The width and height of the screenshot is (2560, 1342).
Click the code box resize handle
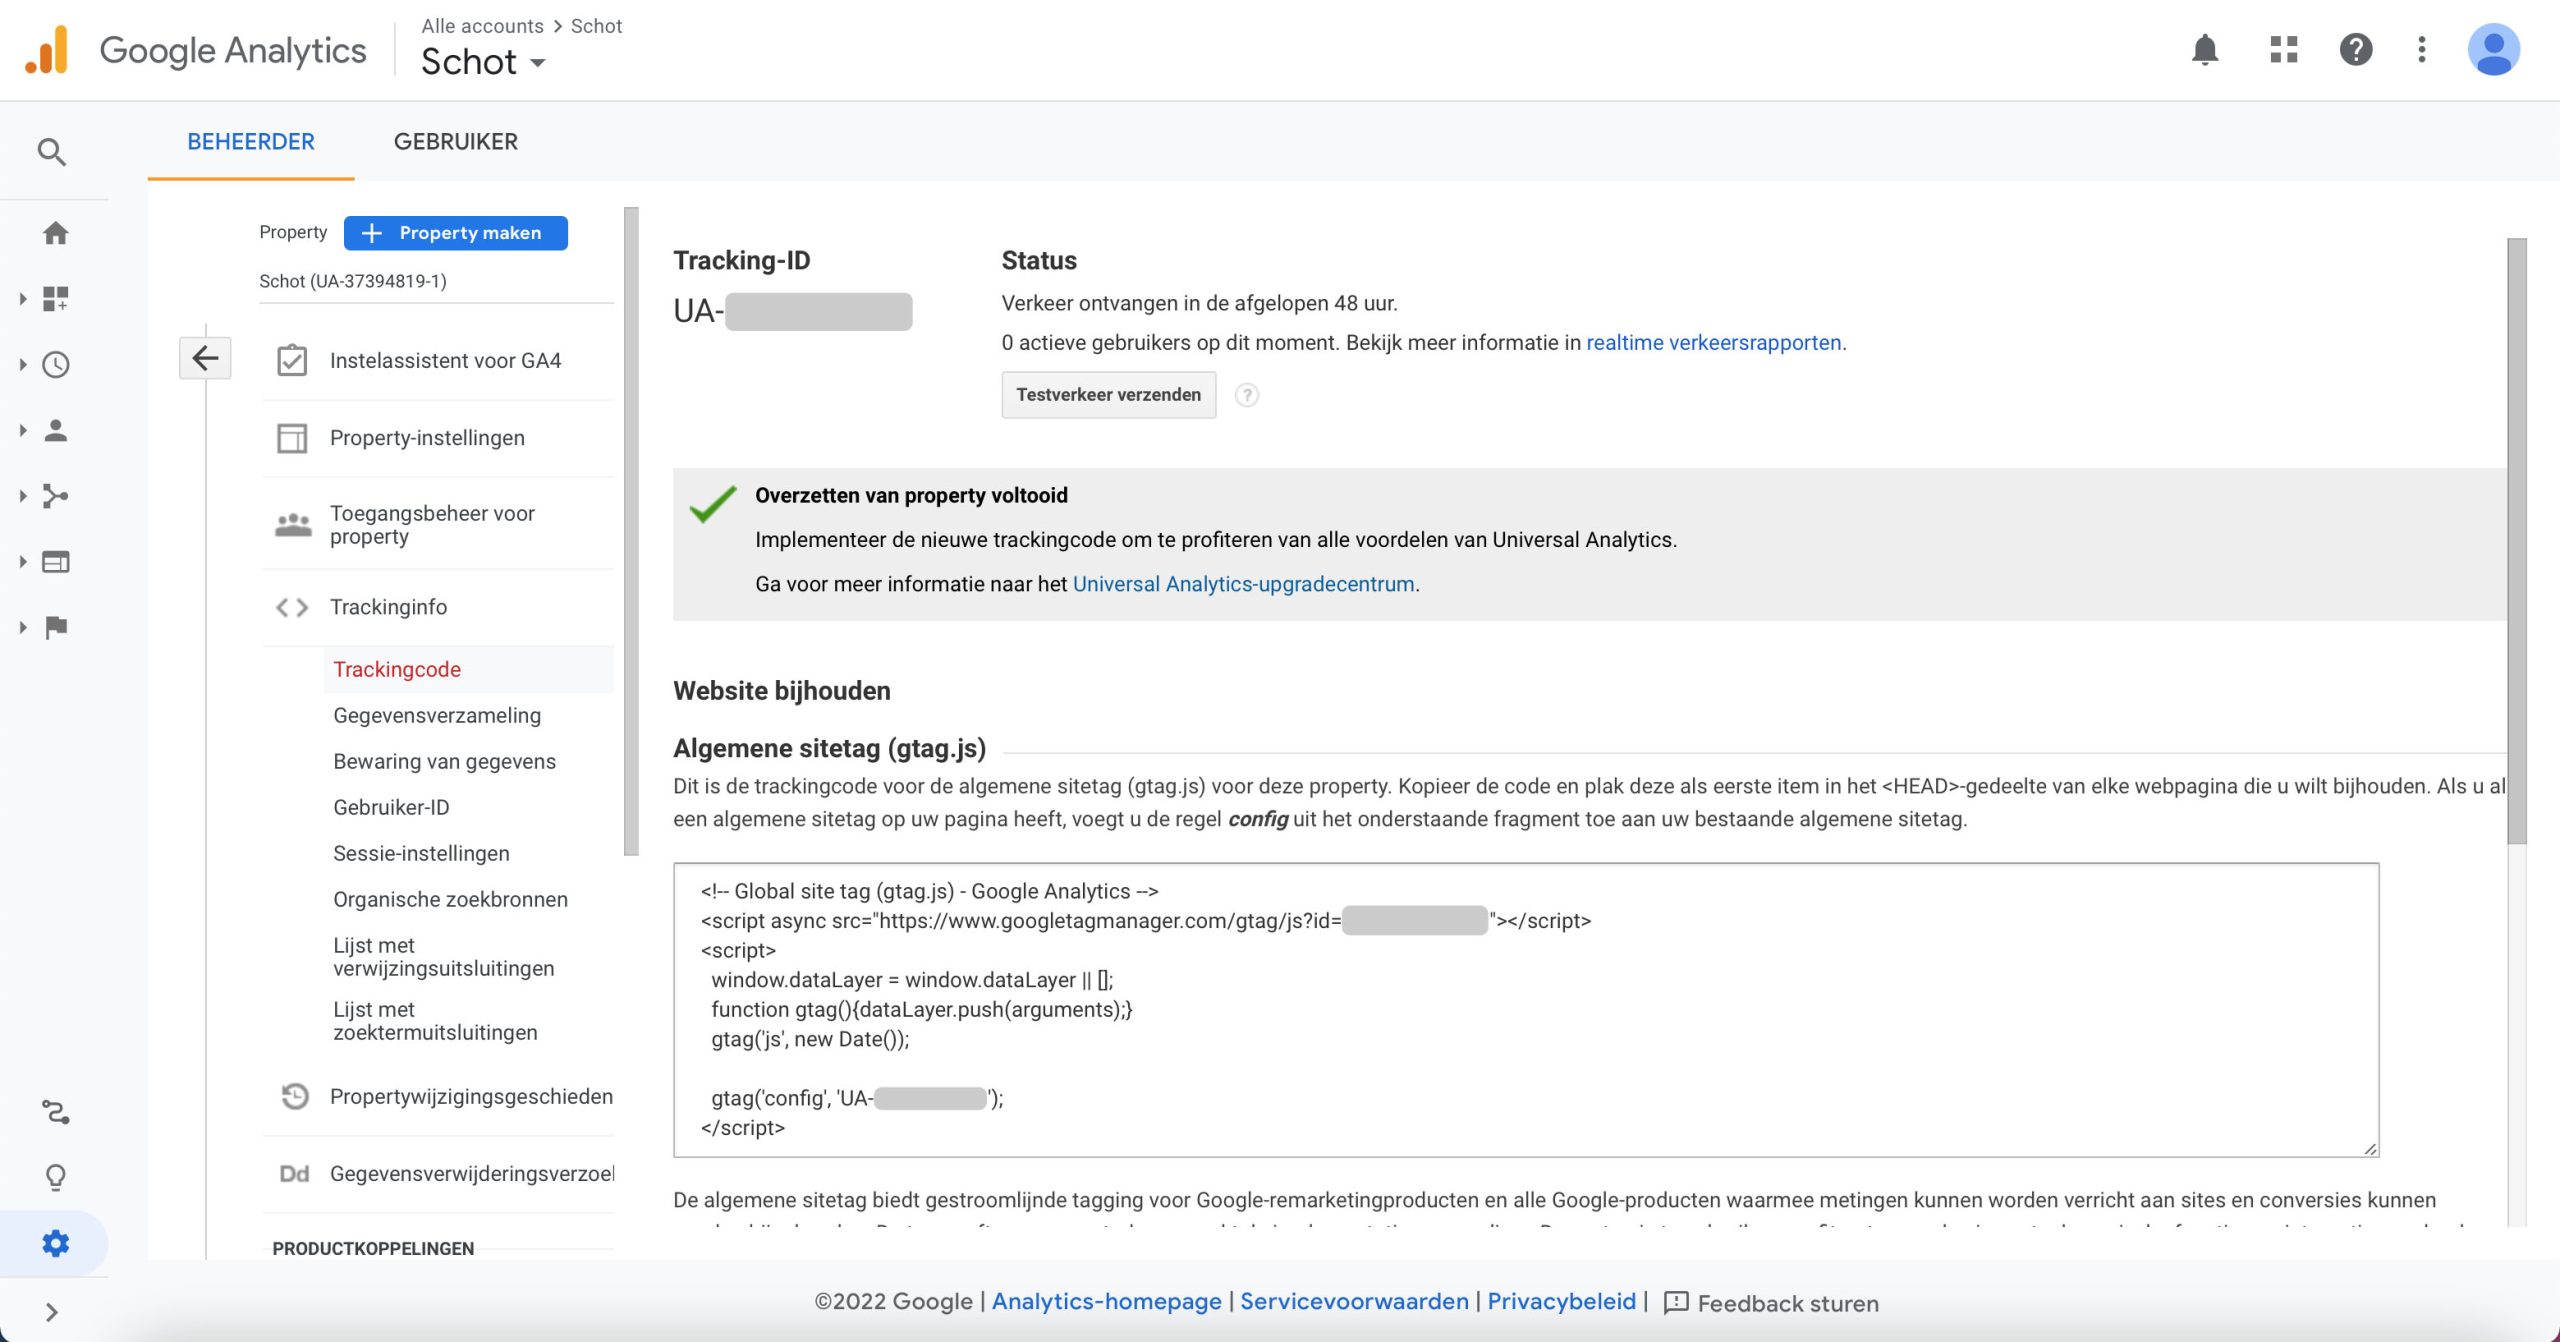click(x=2370, y=1149)
